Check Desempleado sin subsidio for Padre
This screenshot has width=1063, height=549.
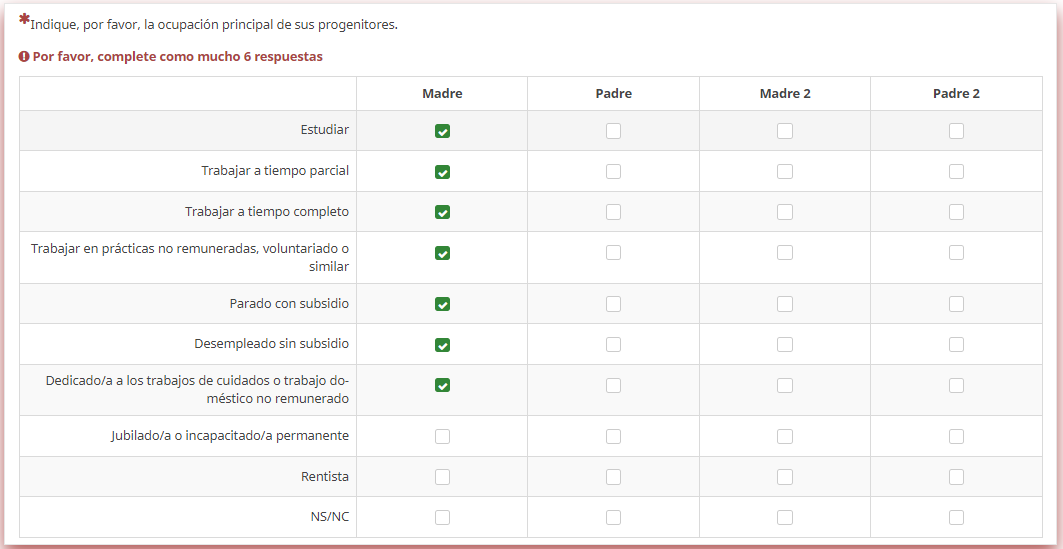coord(613,344)
